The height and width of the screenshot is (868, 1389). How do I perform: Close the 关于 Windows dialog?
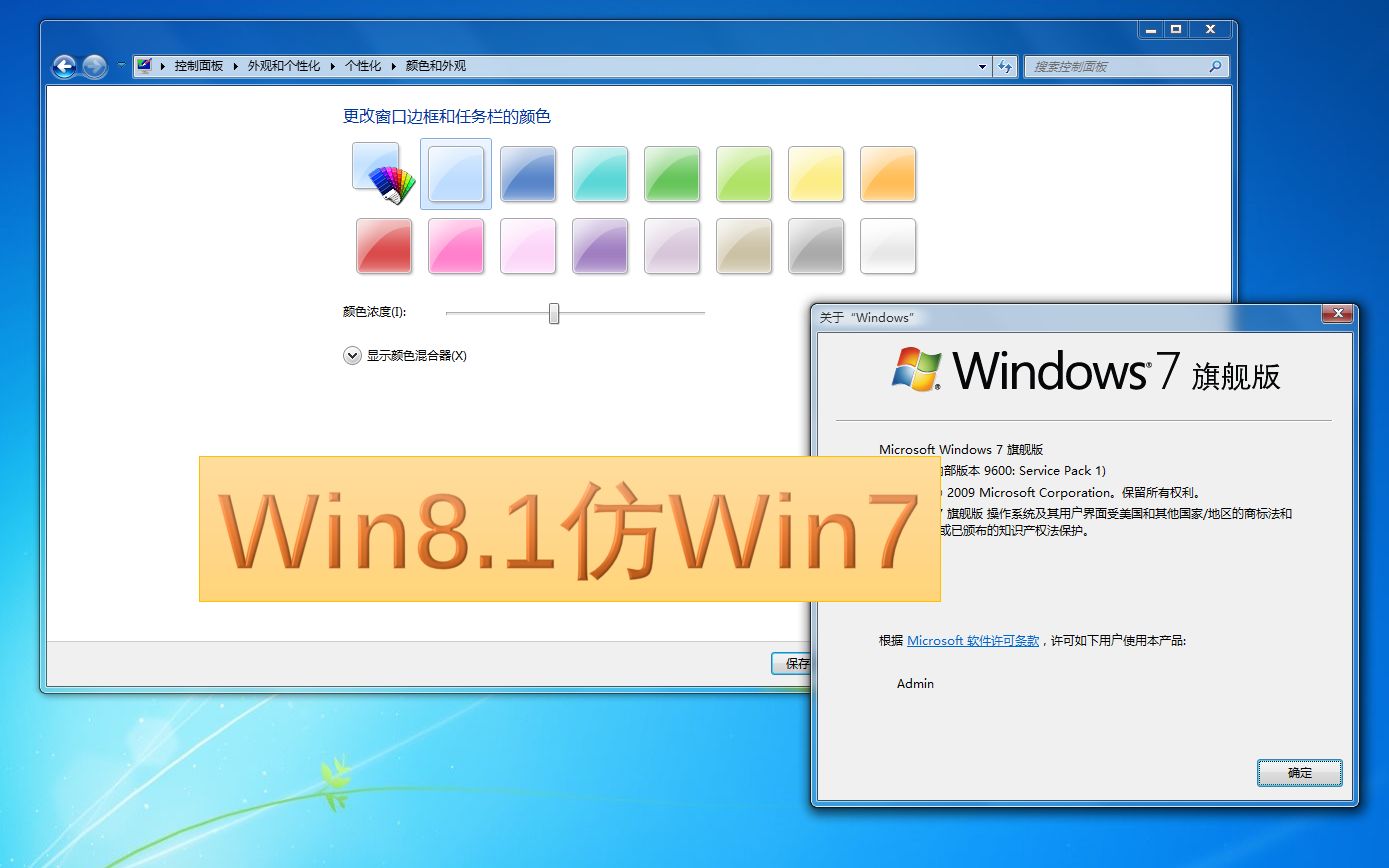coord(1337,314)
